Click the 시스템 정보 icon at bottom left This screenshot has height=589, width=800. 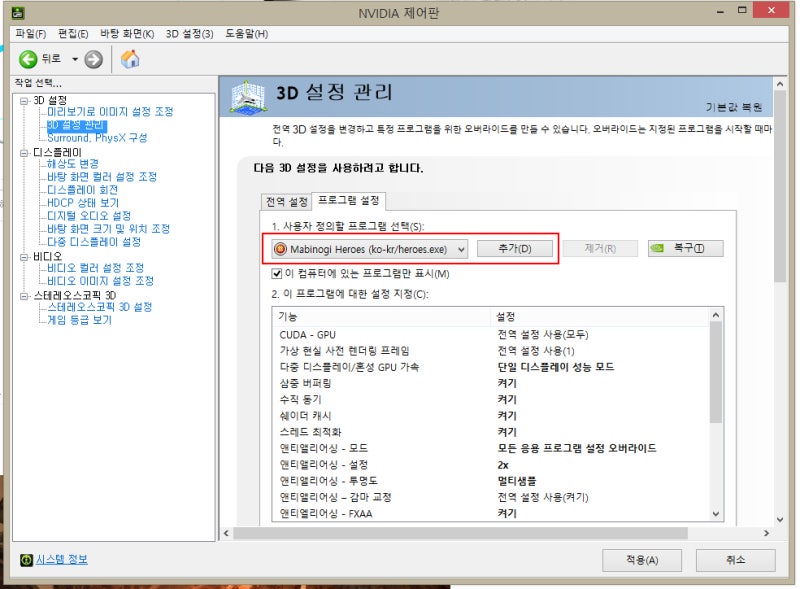click(x=26, y=560)
